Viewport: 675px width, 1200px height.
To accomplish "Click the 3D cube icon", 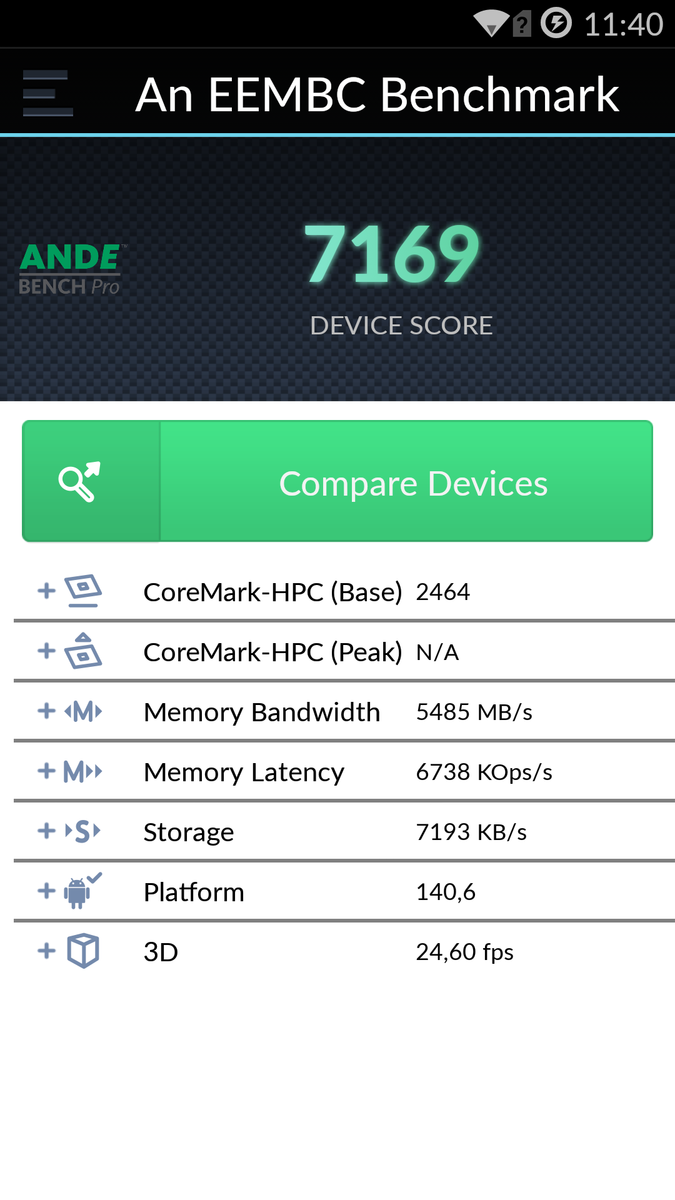I will pyautogui.click(x=83, y=950).
